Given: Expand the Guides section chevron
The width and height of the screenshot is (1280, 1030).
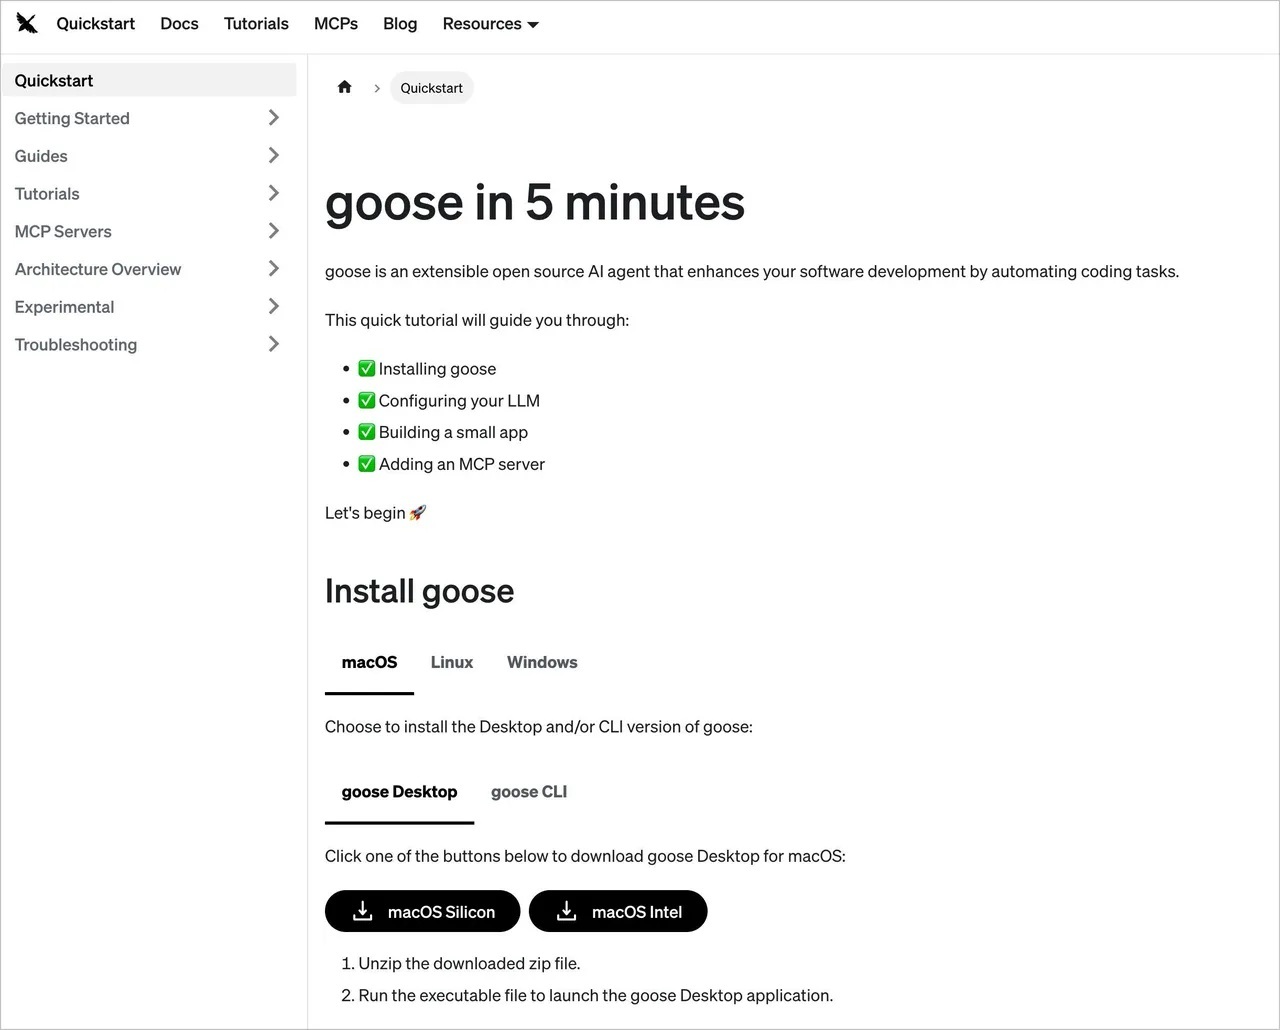Looking at the screenshot, I should pyautogui.click(x=273, y=156).
